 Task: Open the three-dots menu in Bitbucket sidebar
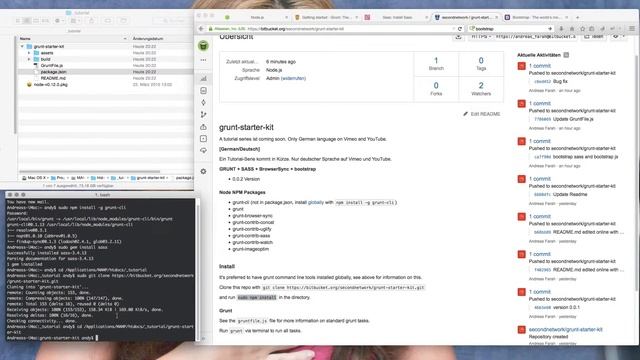tap(203, 60)
